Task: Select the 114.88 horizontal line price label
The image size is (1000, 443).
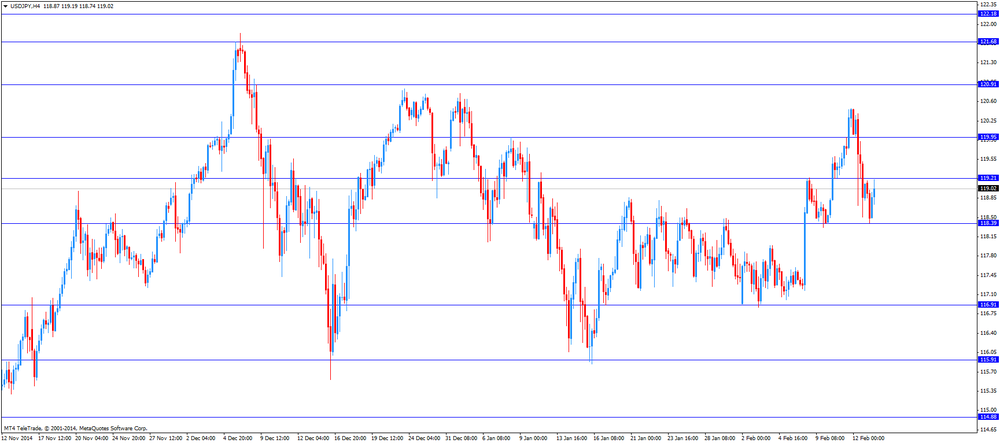Action: pos(988,417)
